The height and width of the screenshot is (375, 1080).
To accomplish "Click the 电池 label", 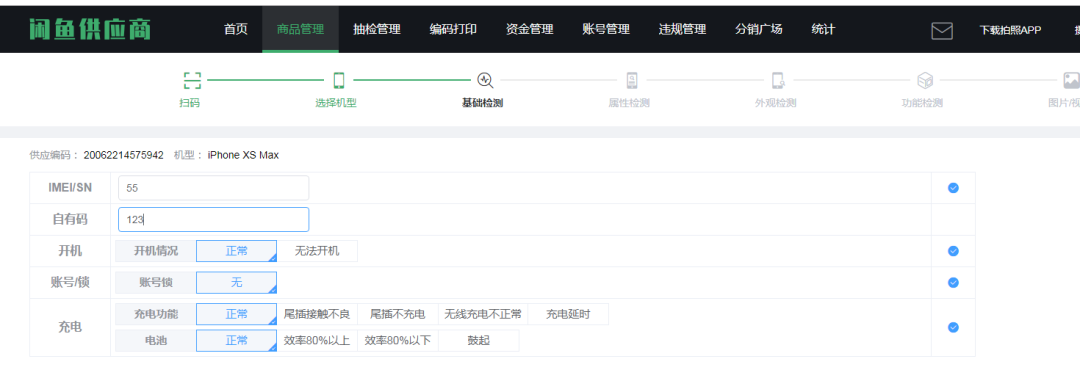I will pos(156,341).
